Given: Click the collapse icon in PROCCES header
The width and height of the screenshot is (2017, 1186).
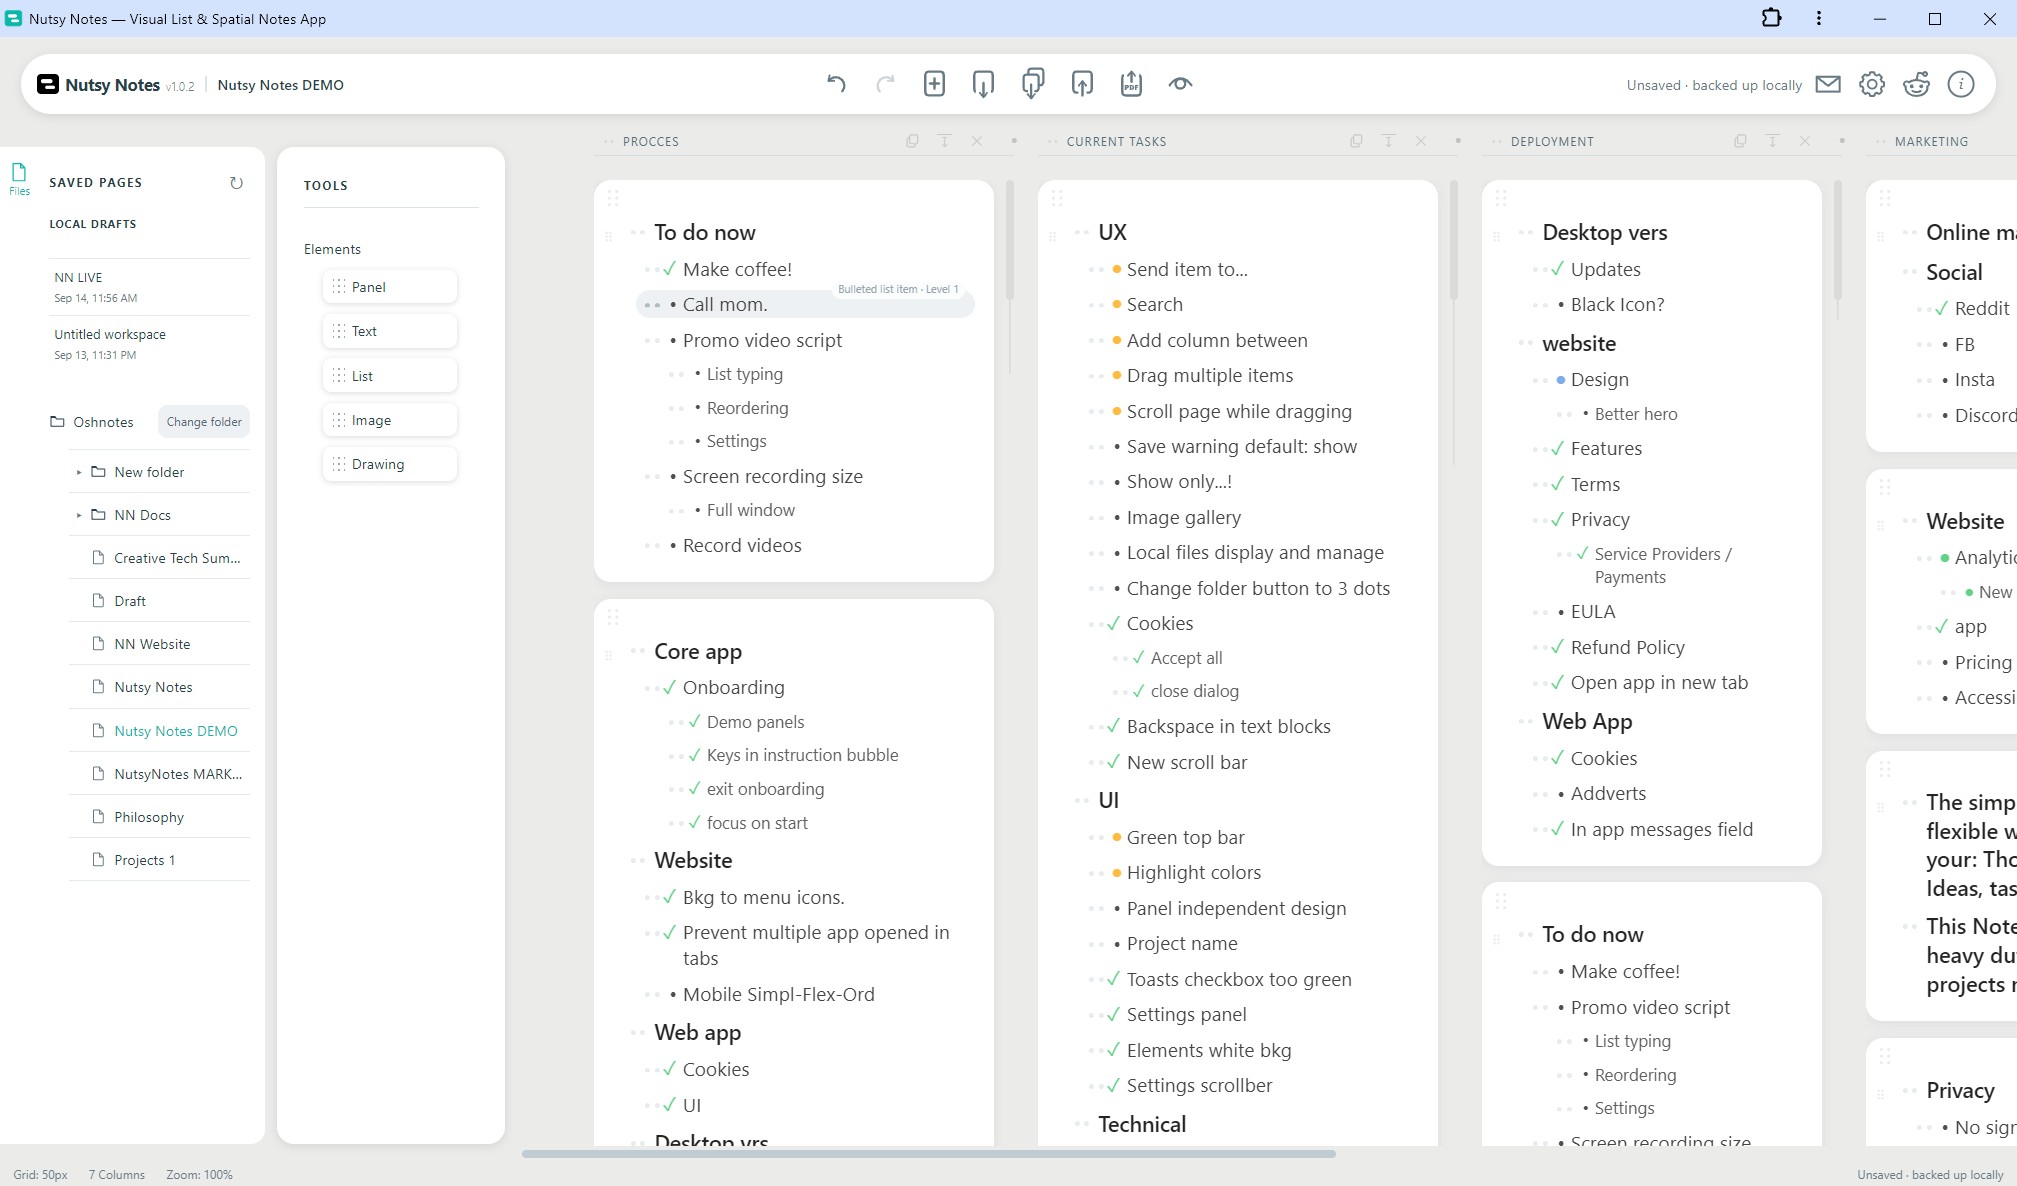Looking at the screenshot, I should pyautogui.click(x=944, y=141).
